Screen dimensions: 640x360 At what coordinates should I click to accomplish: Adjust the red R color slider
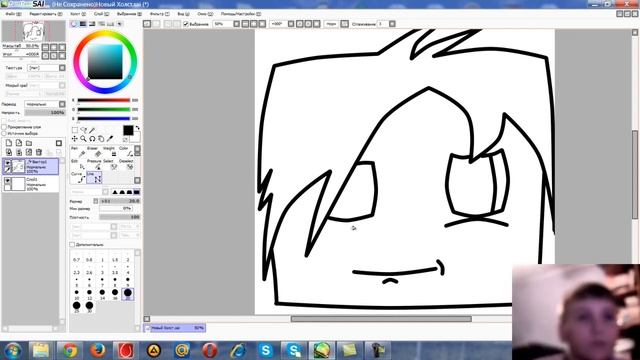coord(104,100)
